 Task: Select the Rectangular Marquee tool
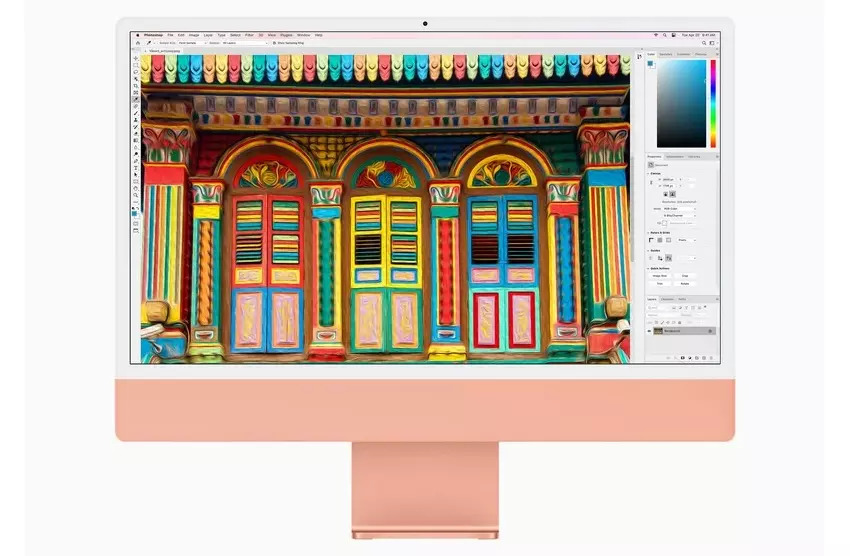point(136,65)
